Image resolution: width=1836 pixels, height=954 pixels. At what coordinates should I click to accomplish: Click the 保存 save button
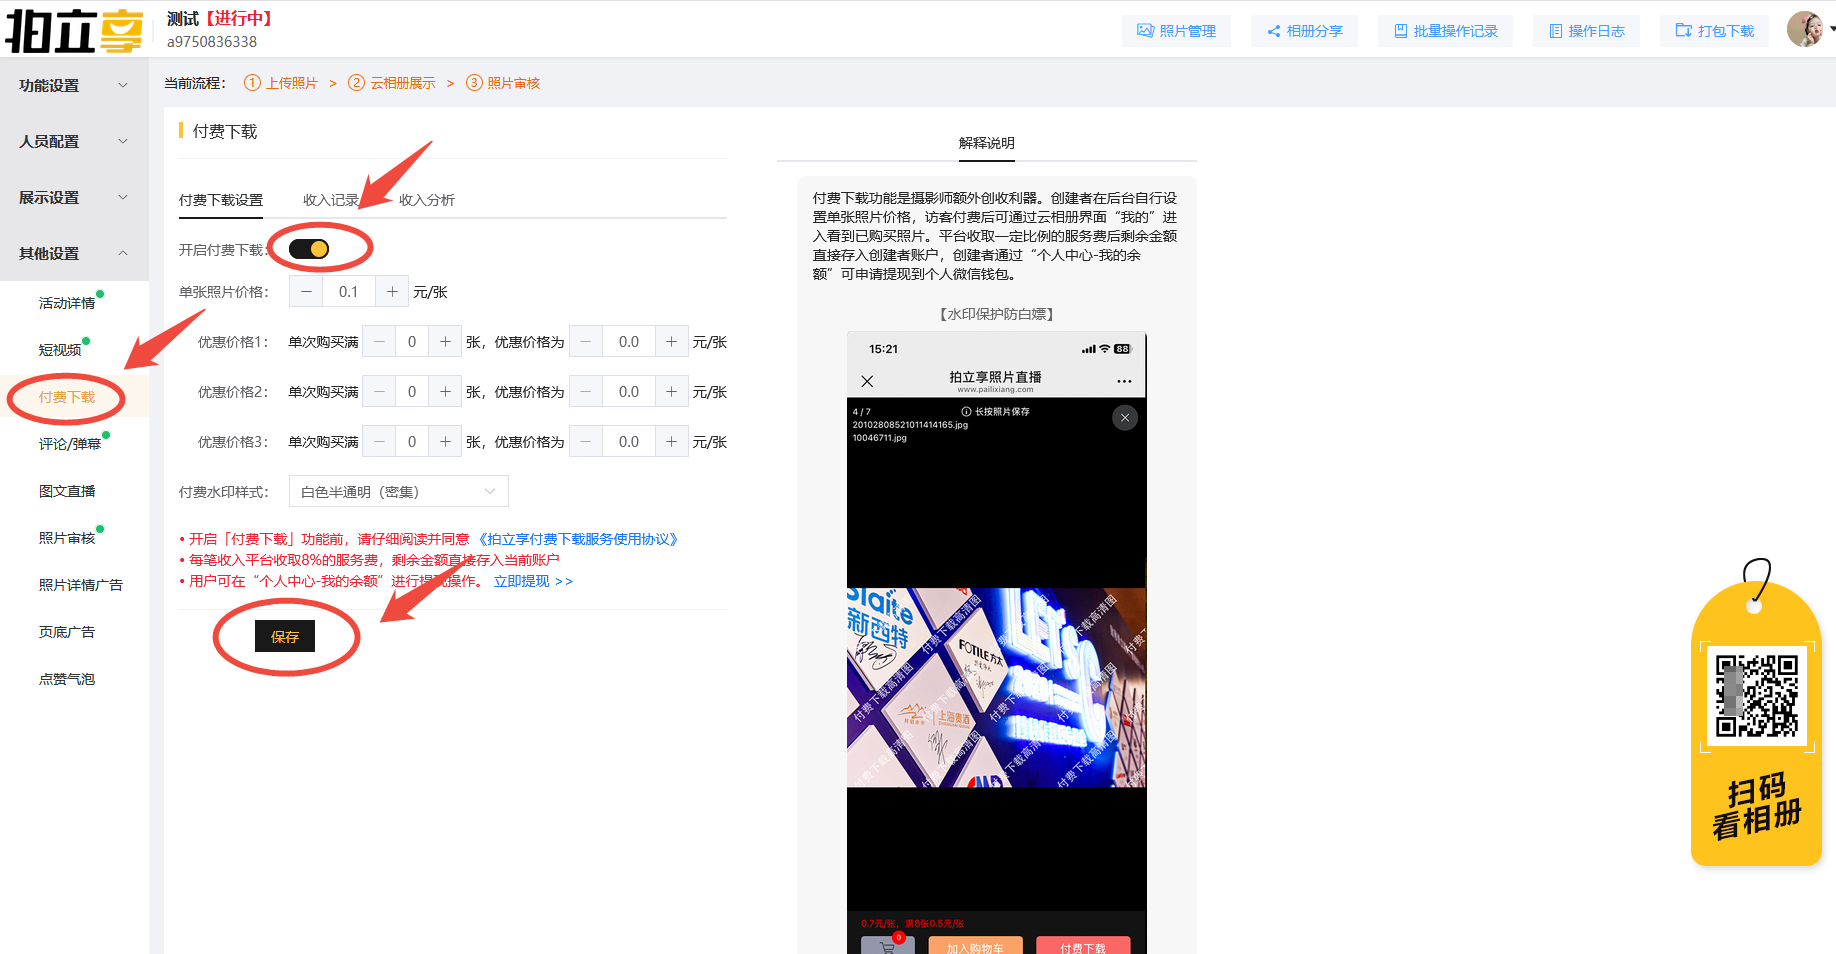[285, 636]
